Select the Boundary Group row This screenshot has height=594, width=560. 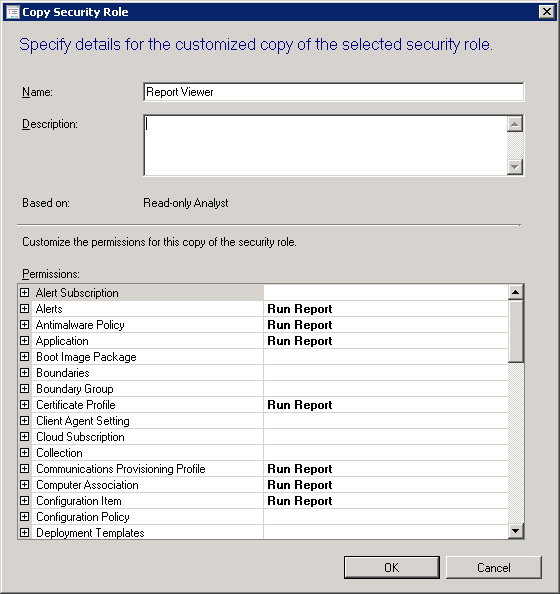pyautogui.click(x=263, y=389)
